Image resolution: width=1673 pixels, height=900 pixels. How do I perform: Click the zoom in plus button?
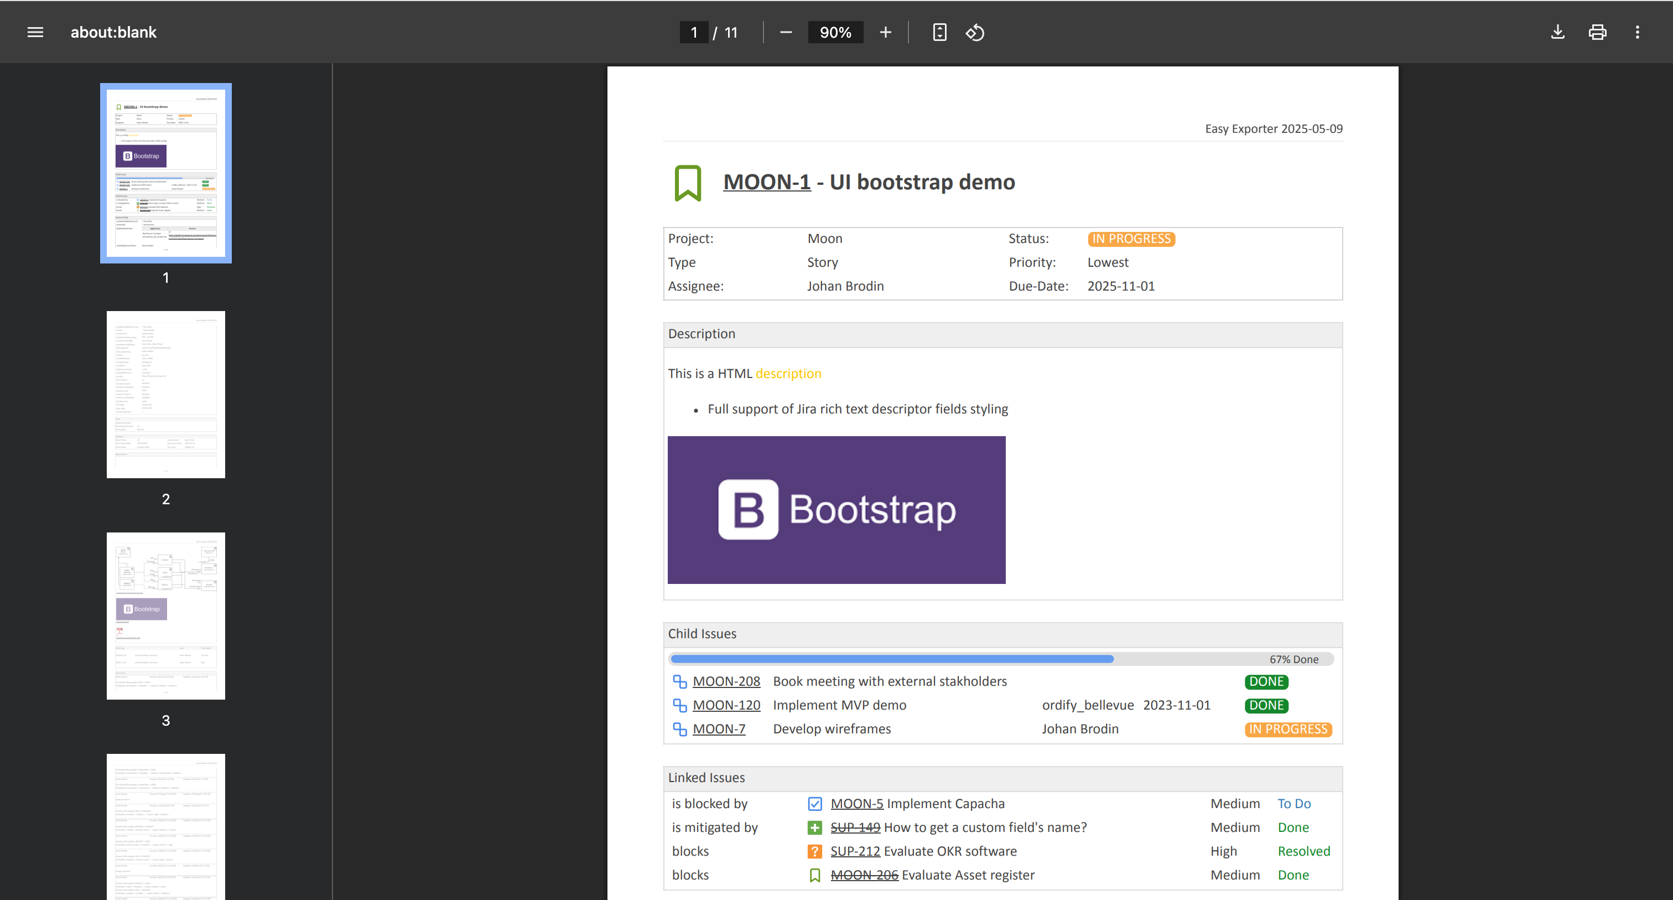tap(885, 32)
